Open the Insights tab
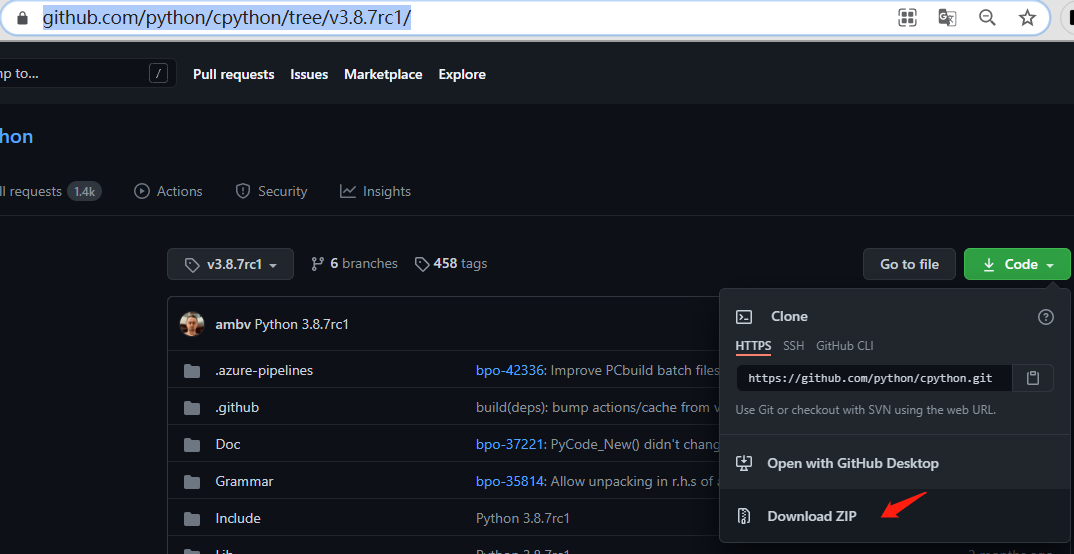Viewport: 1074px width, 554px height. pyautogui.click(x=375, y=191)
